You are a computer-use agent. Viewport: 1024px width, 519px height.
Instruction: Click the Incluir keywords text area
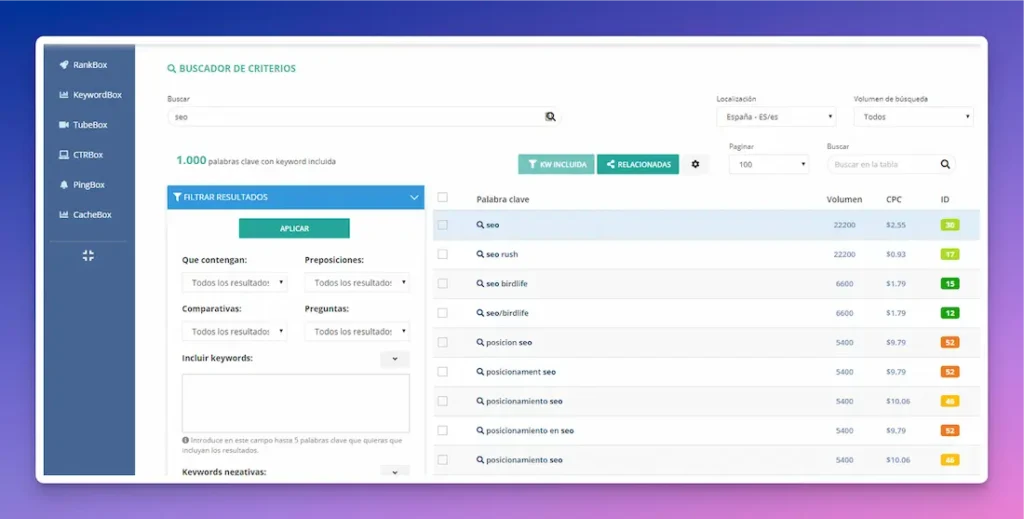click(296, 403)
